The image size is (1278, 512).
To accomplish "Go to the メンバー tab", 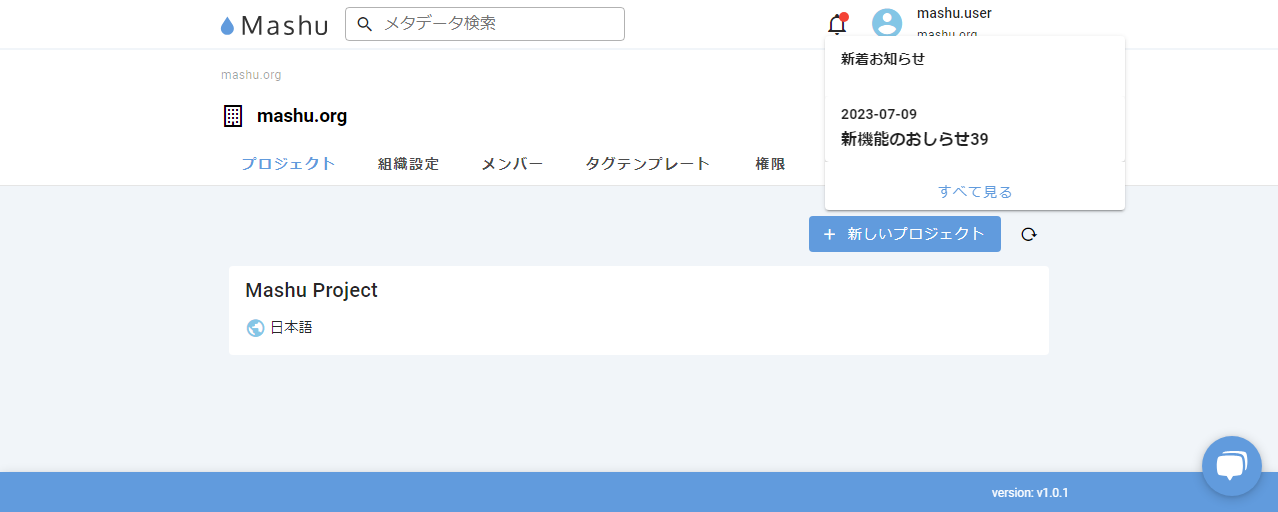I will 512,164.
